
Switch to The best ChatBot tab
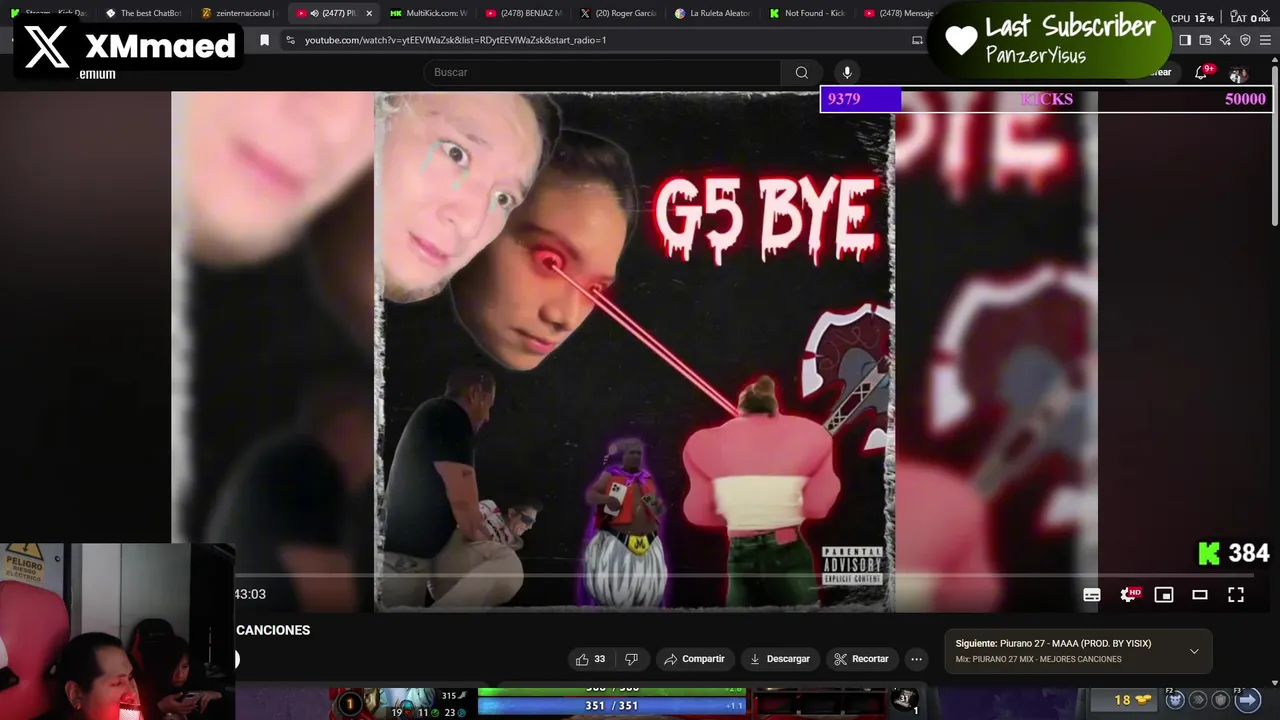(143, 13)
